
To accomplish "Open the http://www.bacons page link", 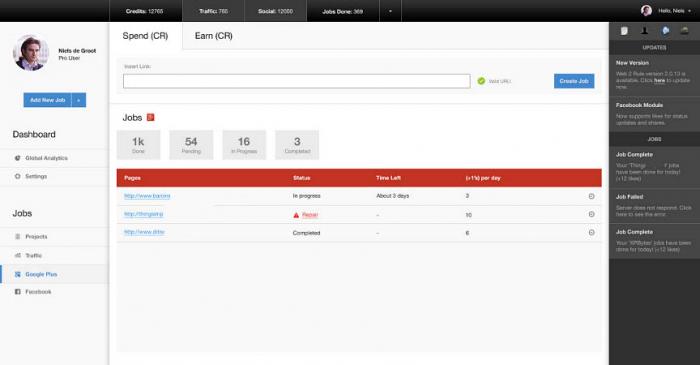I will (147, 196).
